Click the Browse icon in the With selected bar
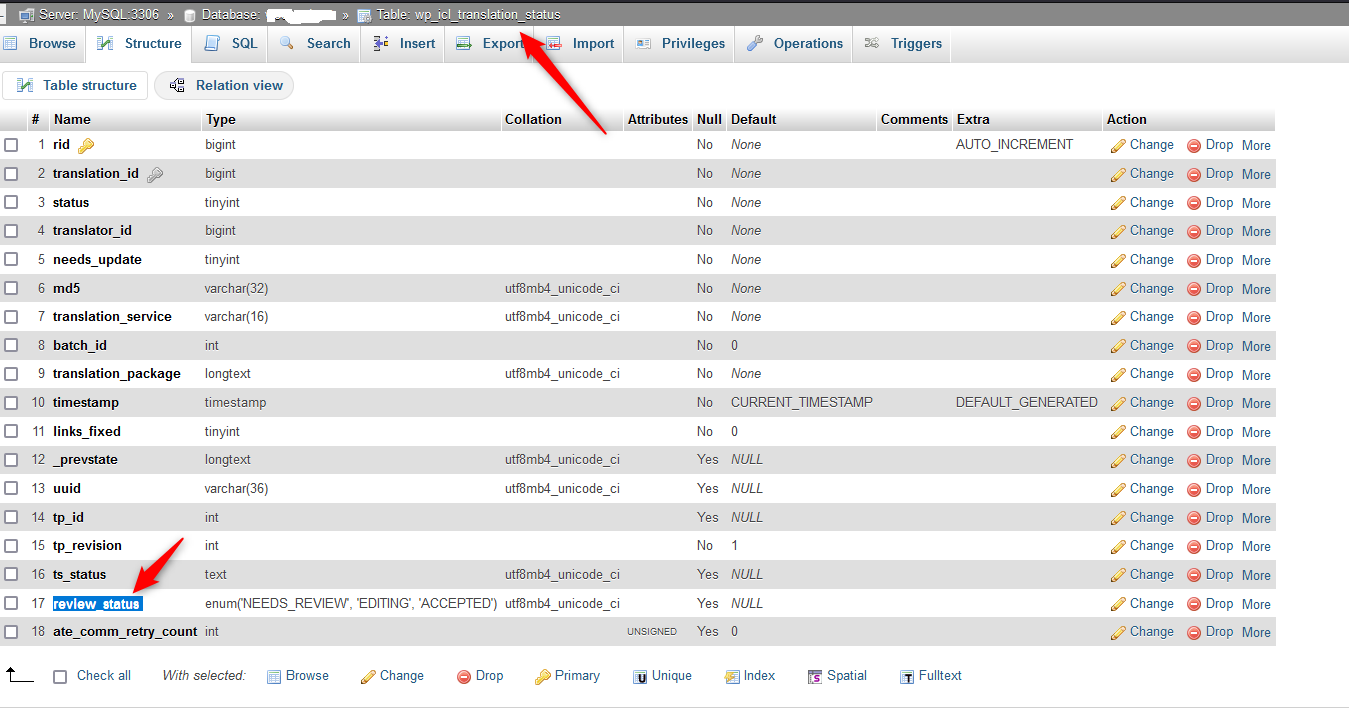 tap(274, 677)
